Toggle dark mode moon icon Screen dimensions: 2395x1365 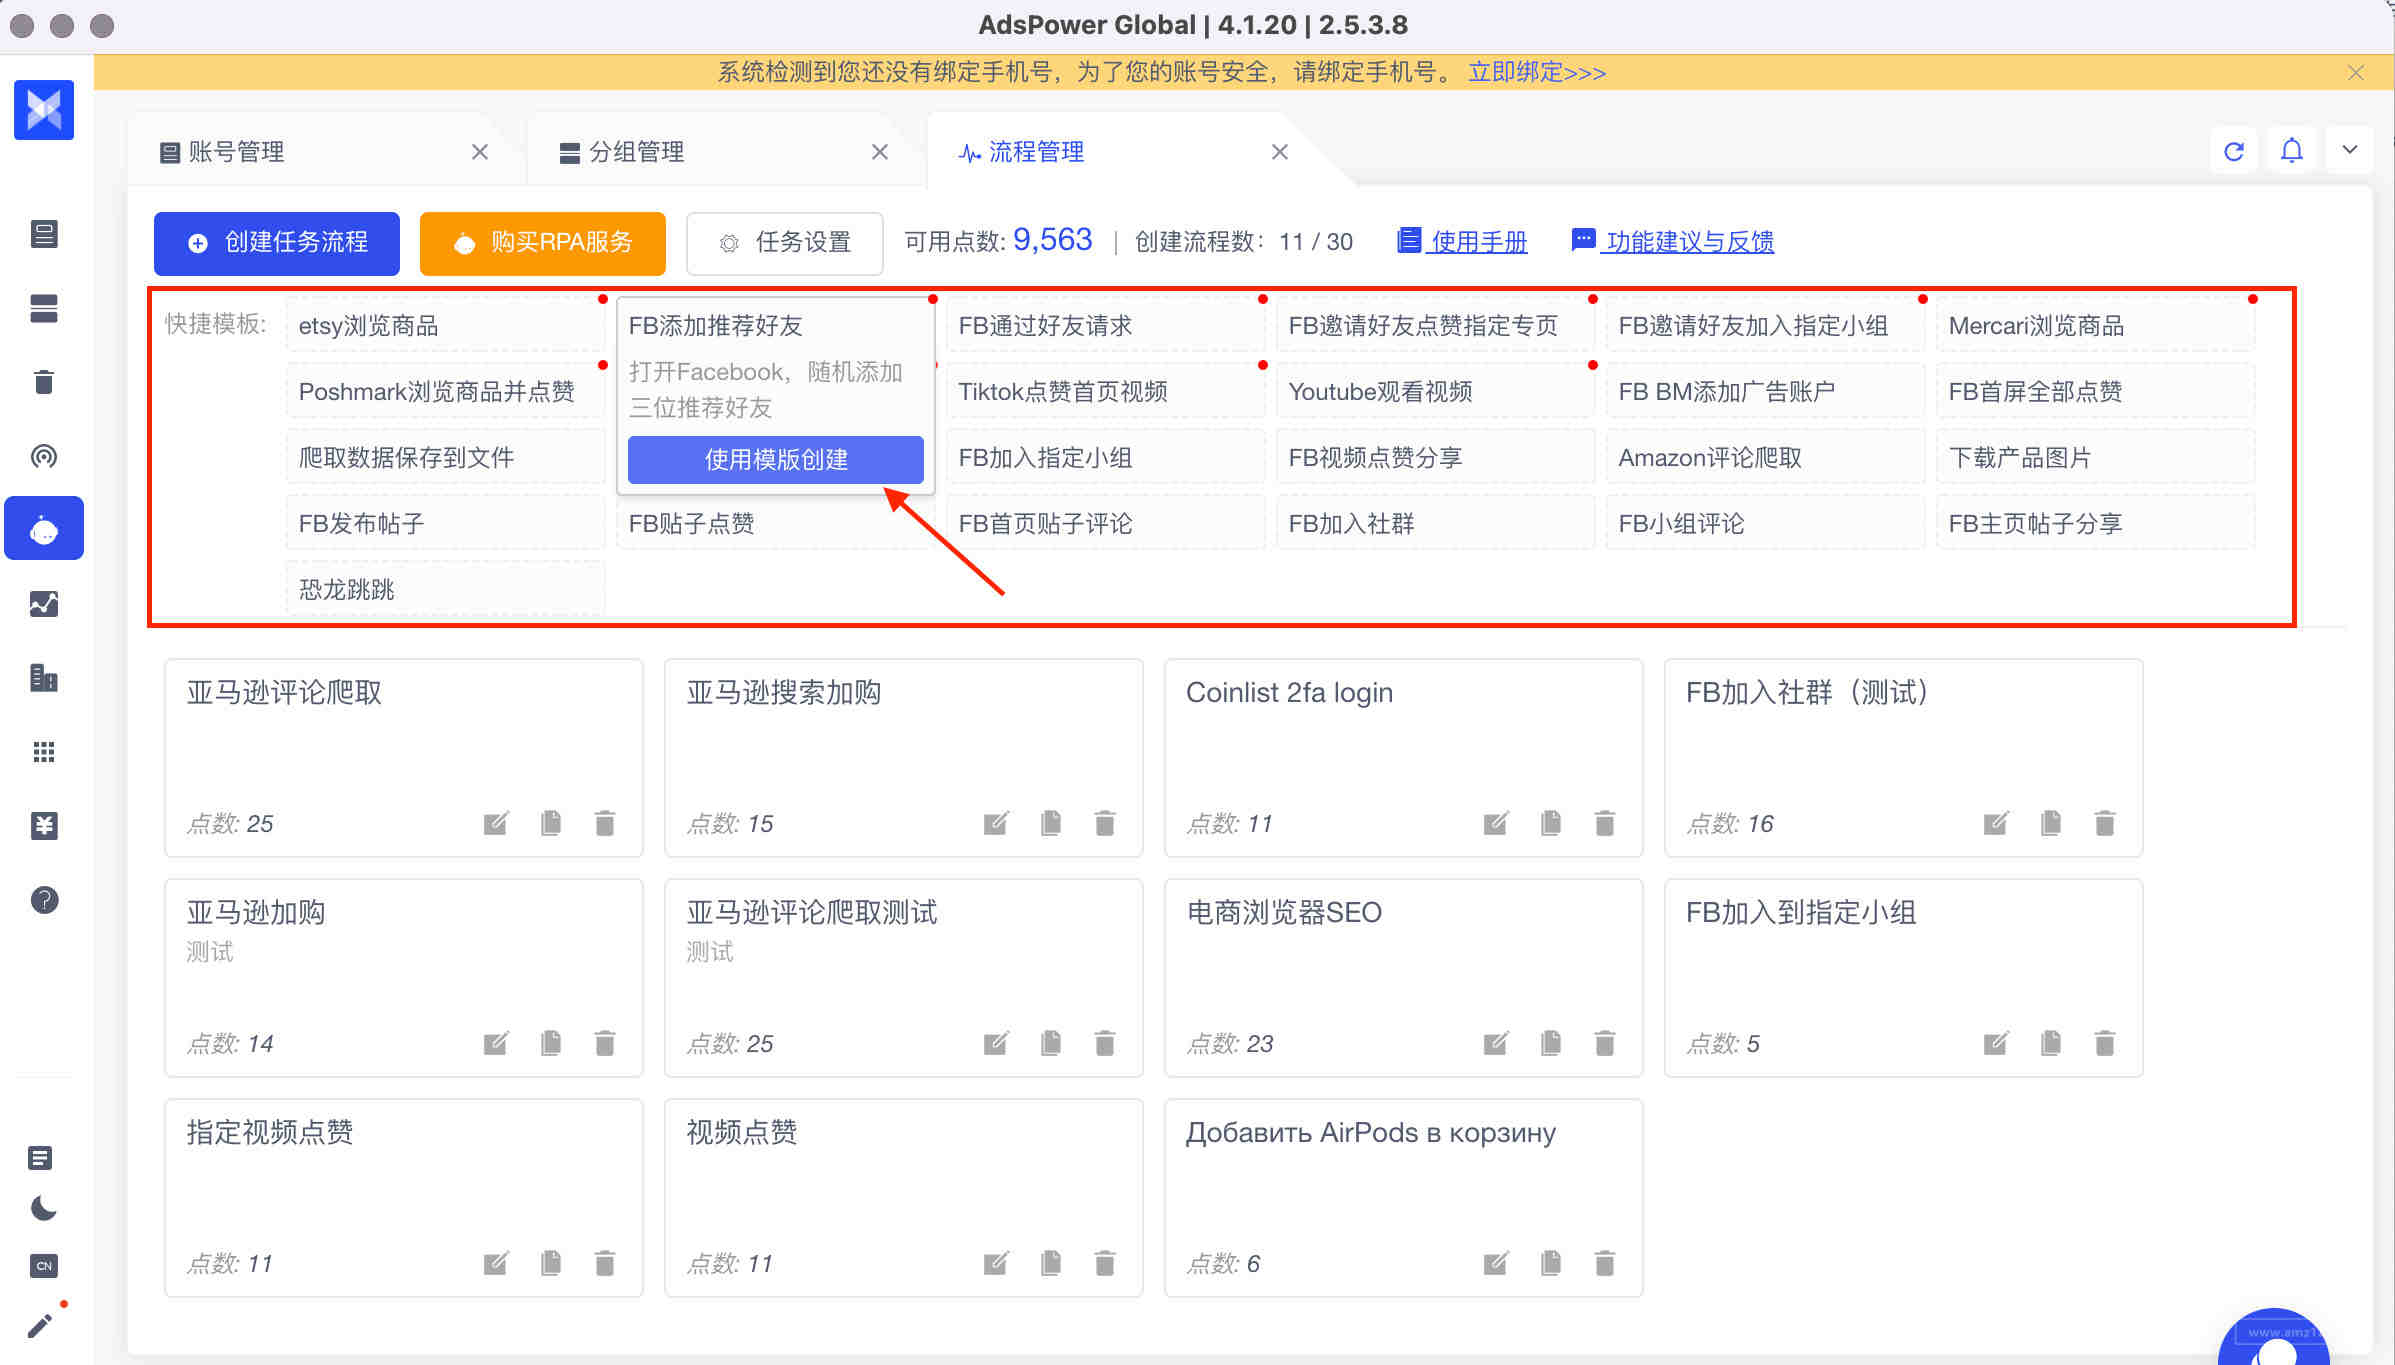coord(44,1209)
